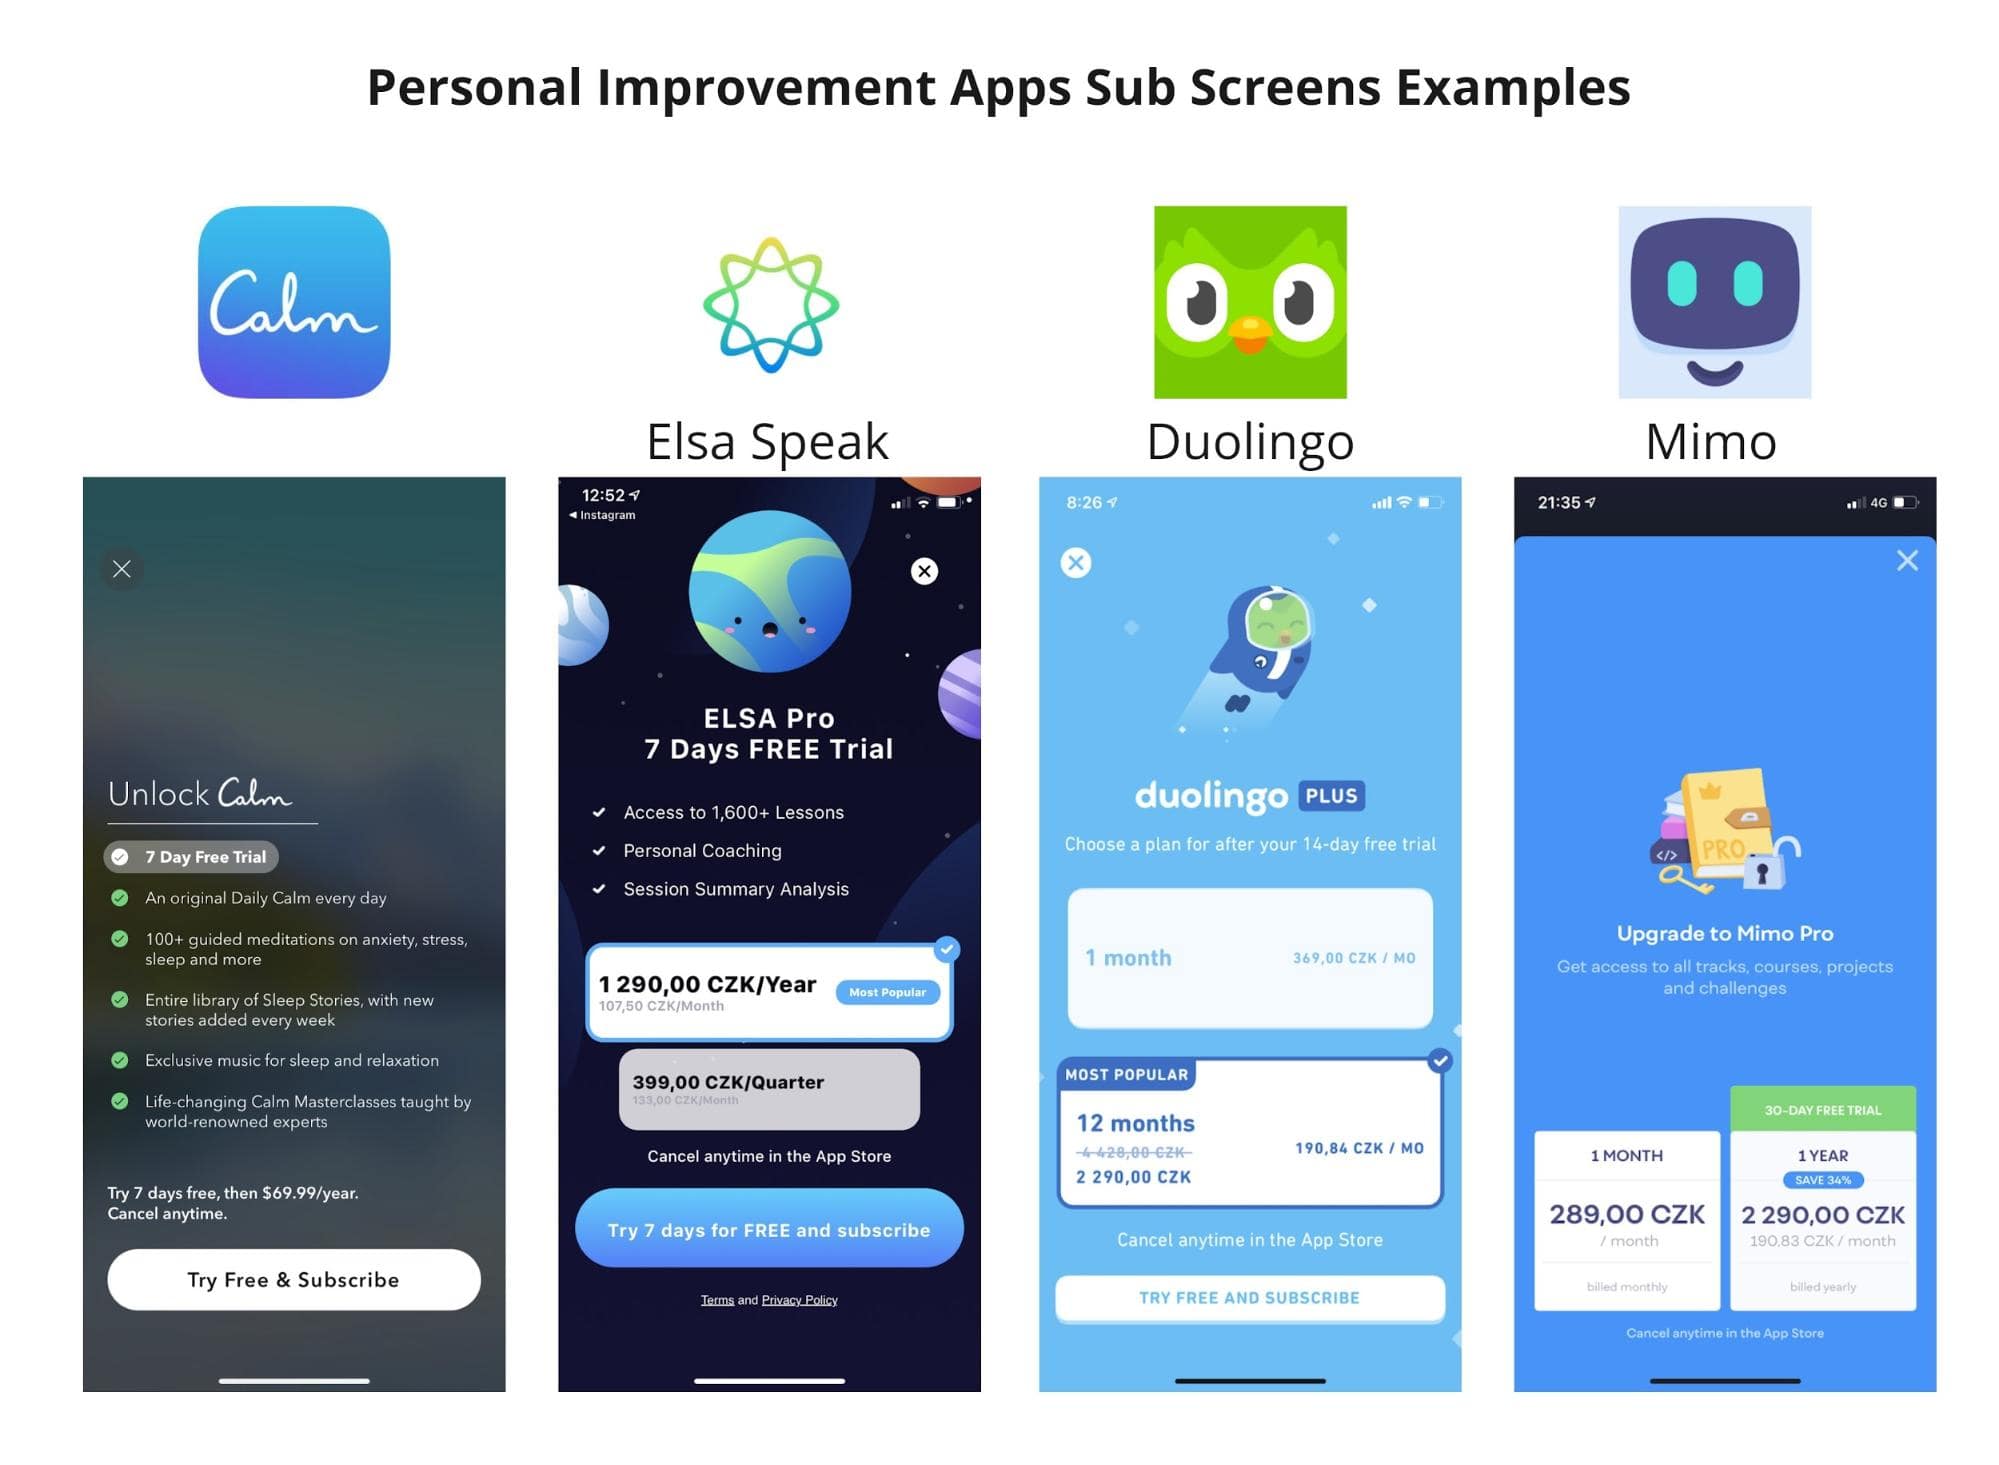This screenshot has height=1465, width=1999.
Task: Click the dismiss X on Calm screen
Action: [123, 570]
